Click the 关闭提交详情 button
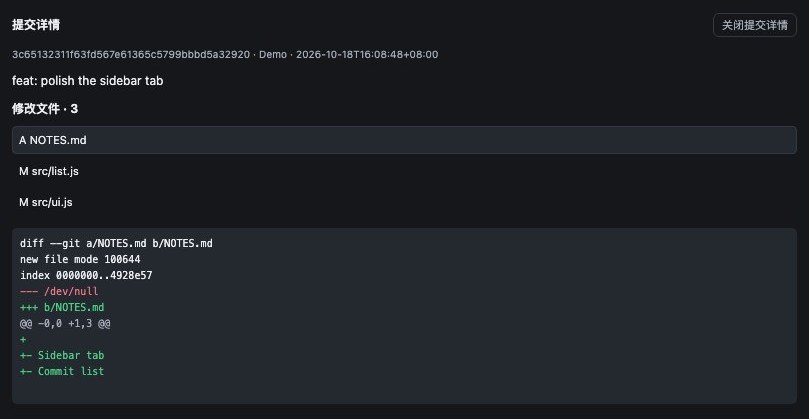Image resolution: width=809 pixels, height=419 pixels. [754, 25]
